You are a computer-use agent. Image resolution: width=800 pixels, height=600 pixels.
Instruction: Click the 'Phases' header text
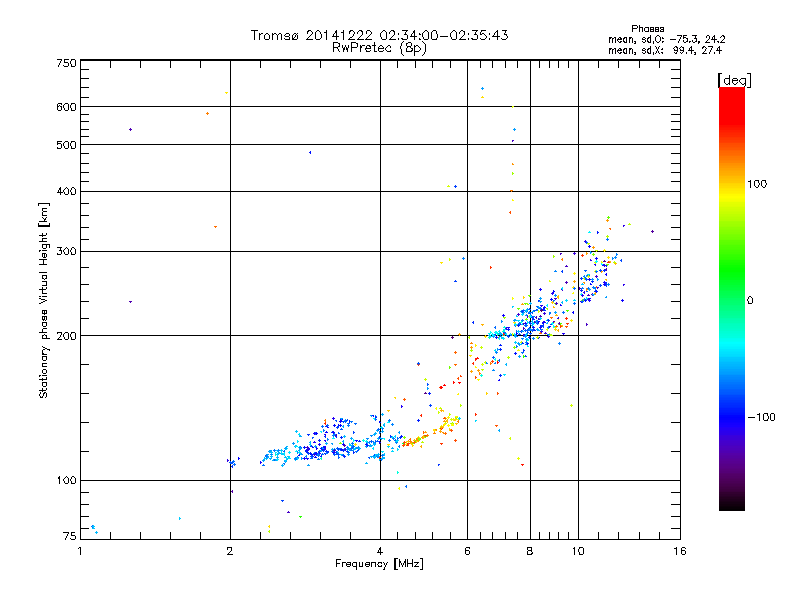click(647, 29)
